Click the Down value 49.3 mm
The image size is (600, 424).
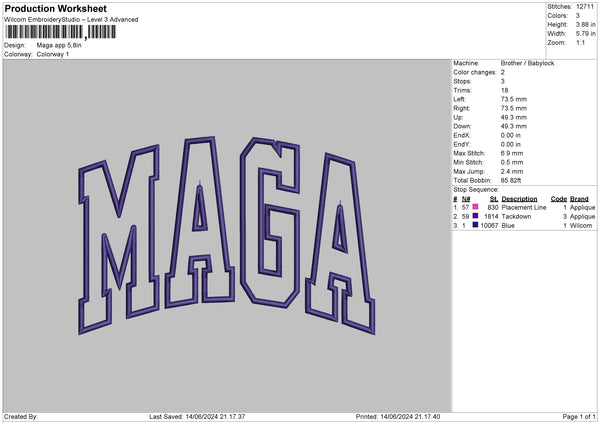click(x=514, y=126)
